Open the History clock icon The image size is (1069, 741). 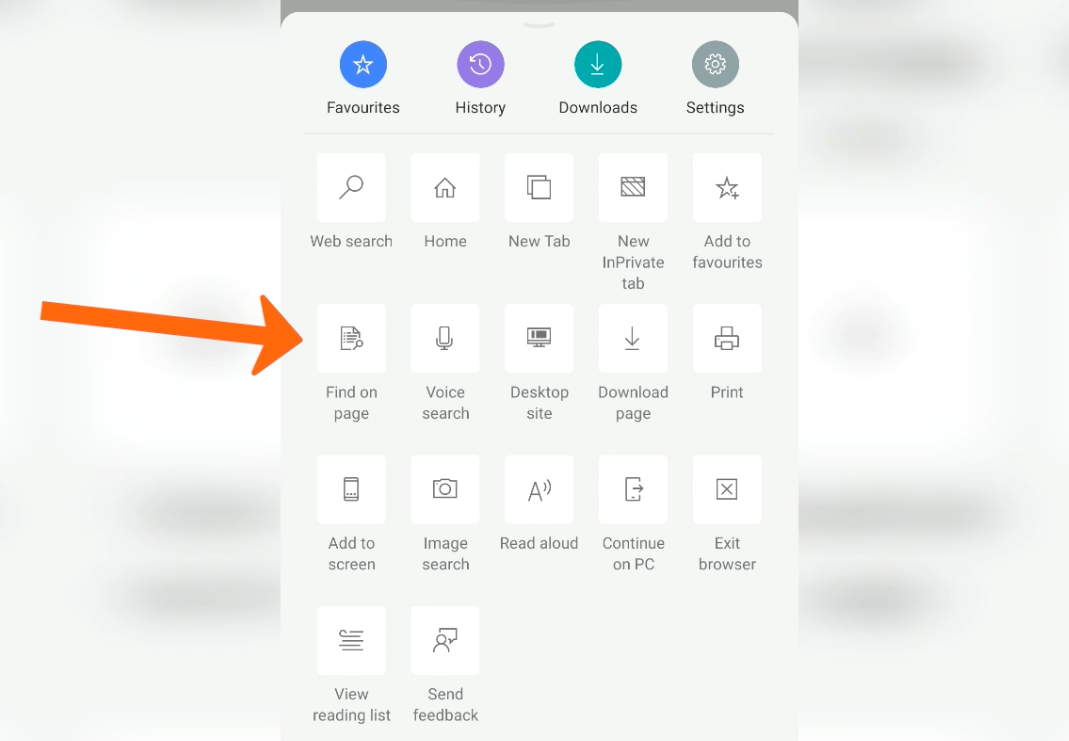click(x=480, y=66)
